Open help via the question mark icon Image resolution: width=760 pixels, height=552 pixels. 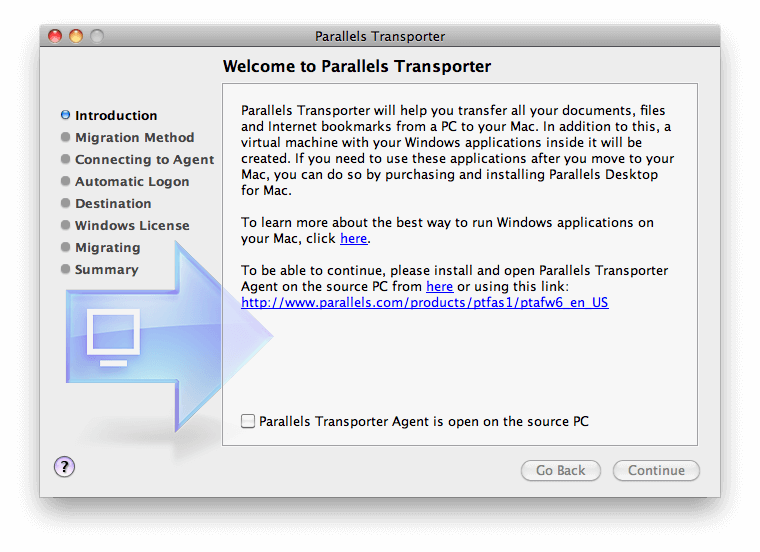click(x=64, y=467)
